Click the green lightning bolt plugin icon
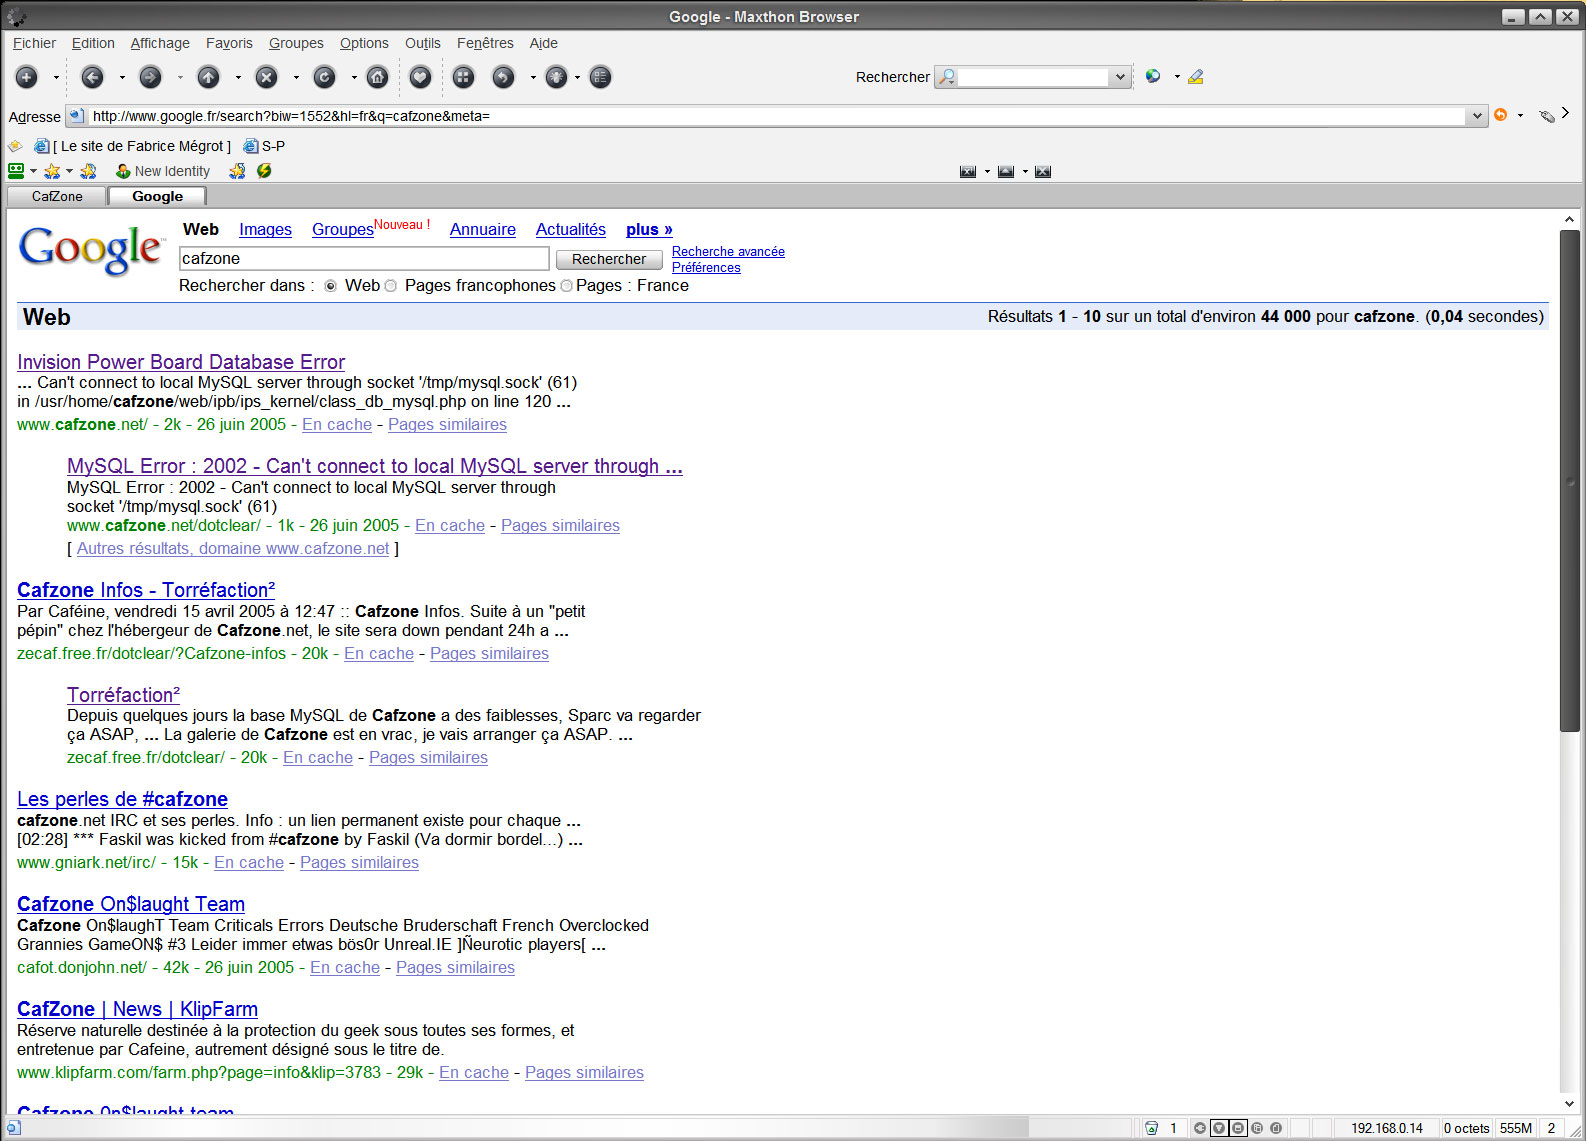The height and width of the screenshot is (1141, 1586). [x=264, y=171]
